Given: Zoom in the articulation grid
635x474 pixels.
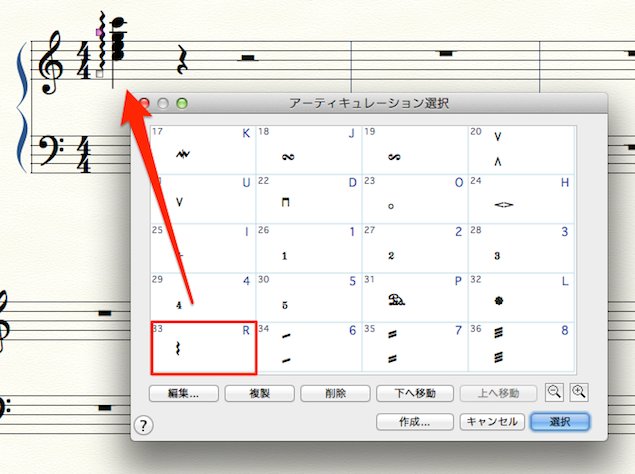Looking at the screenshot, I should pos(579,392).
